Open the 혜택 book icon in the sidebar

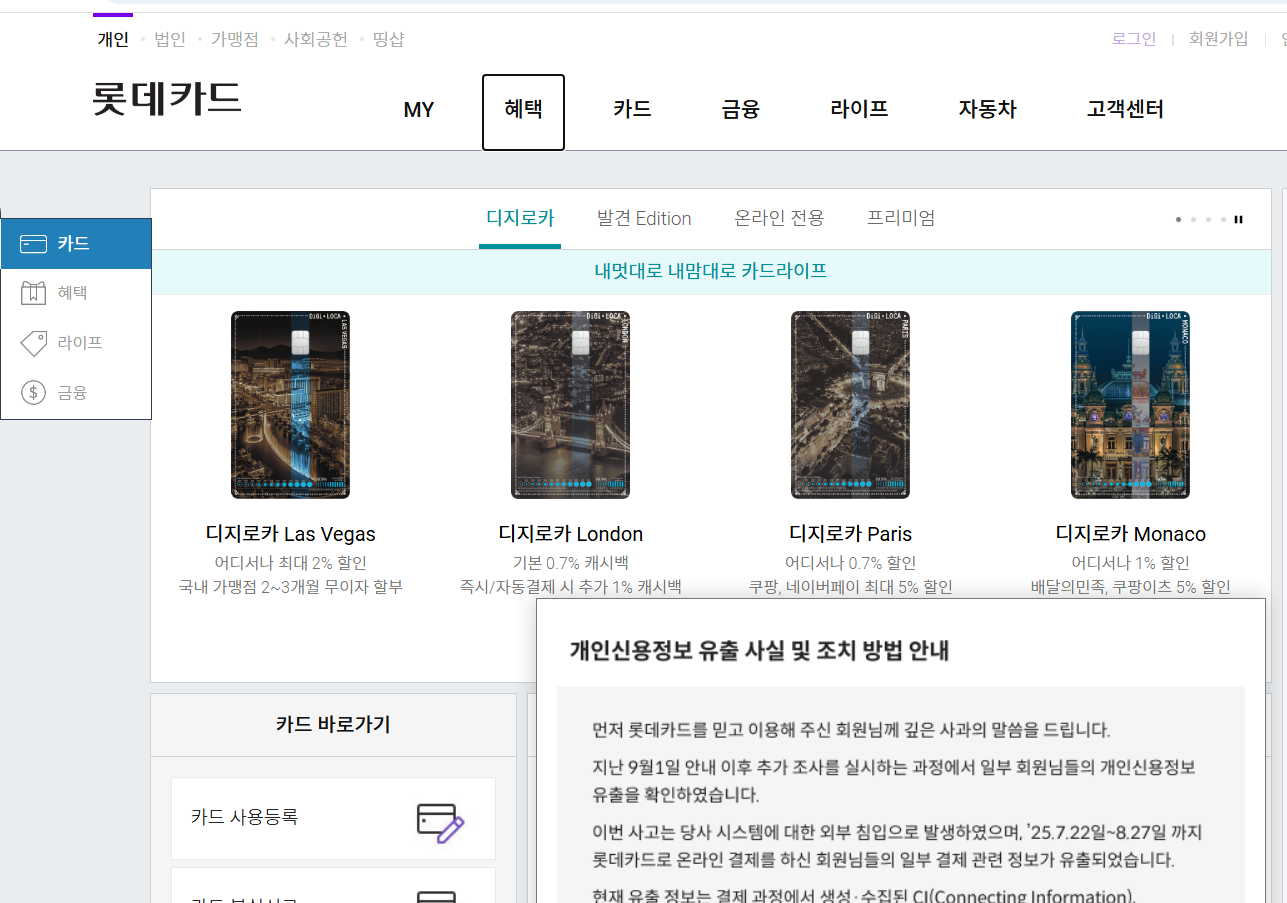coord(34,294)
